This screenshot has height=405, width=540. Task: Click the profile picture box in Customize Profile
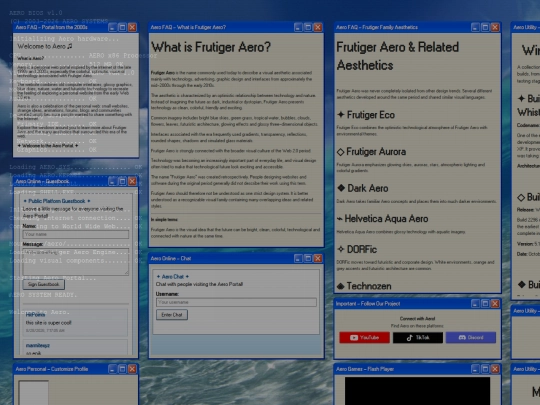[x=33, y=393]
